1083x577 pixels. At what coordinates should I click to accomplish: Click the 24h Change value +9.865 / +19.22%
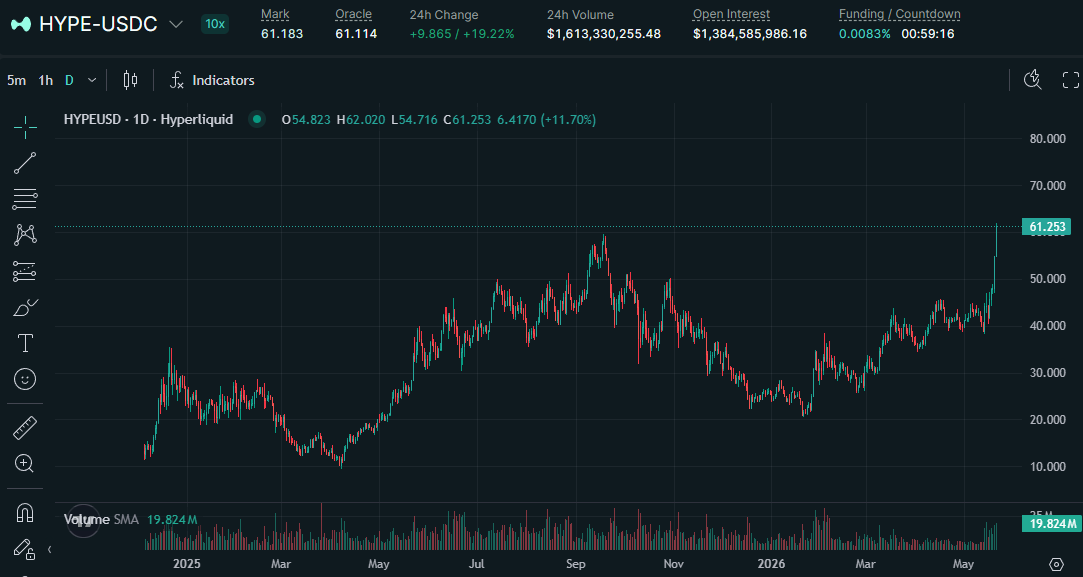tap(462, 34)
